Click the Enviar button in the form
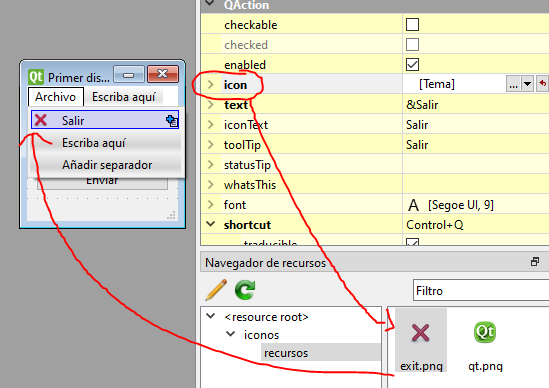 tap(102, 183)
